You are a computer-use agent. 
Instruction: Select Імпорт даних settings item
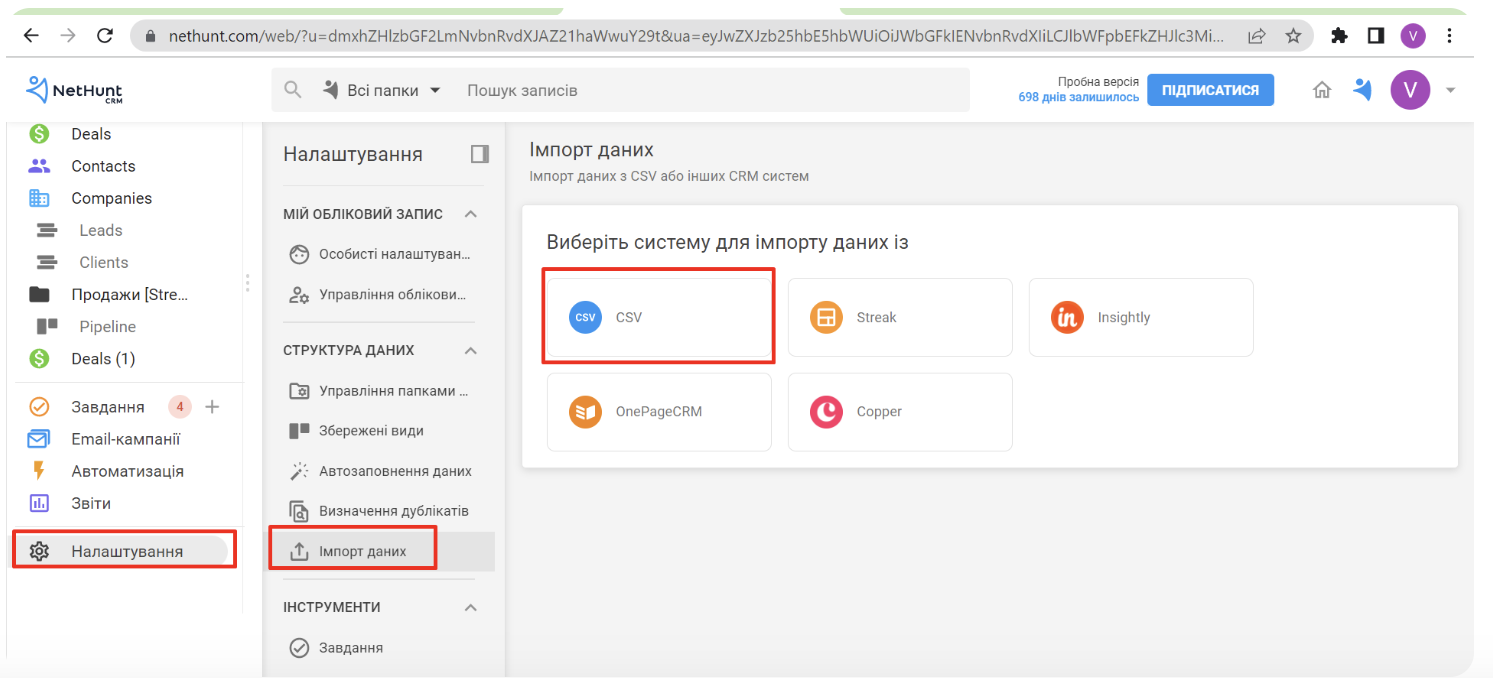(x=380, y=551)
